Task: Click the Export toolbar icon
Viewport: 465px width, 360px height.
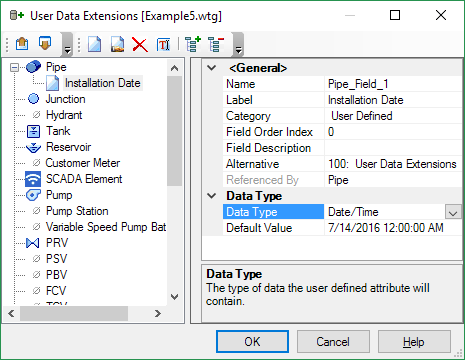Action: (45, 44)
